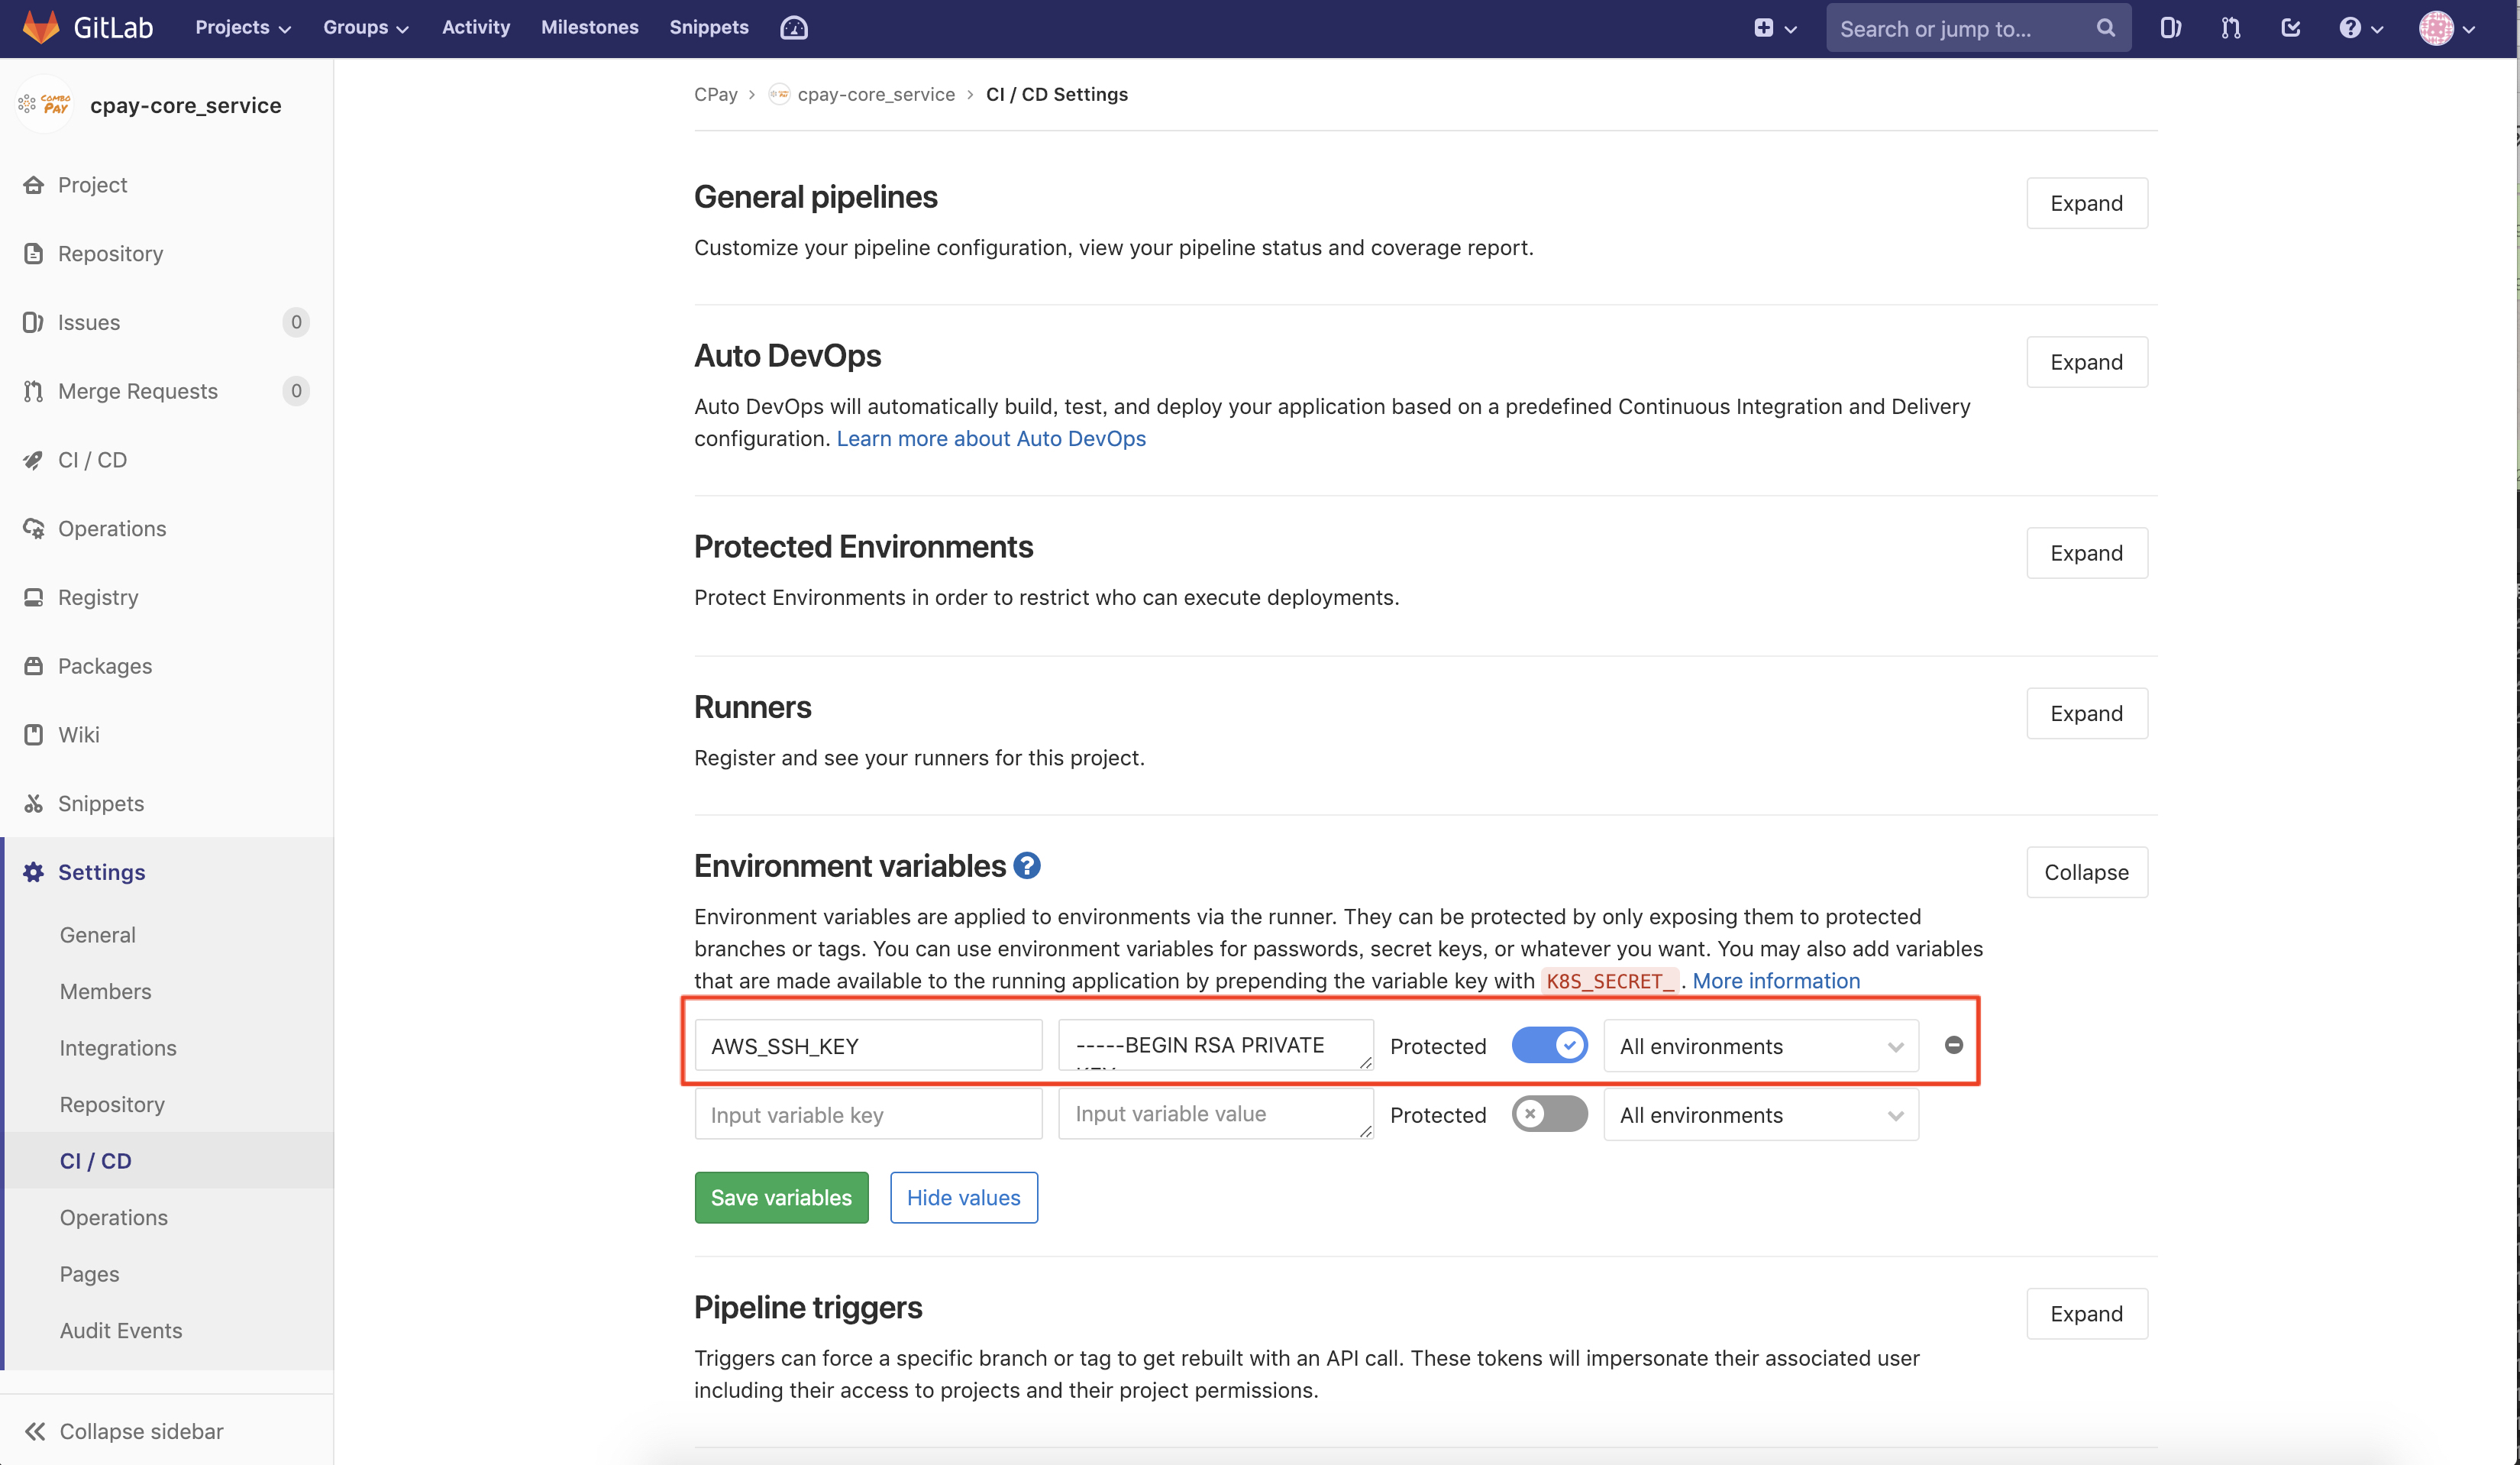Open the Projects dropdown menu
The width and height of the screenshot is (2520, 1465).
pos(243,28)
